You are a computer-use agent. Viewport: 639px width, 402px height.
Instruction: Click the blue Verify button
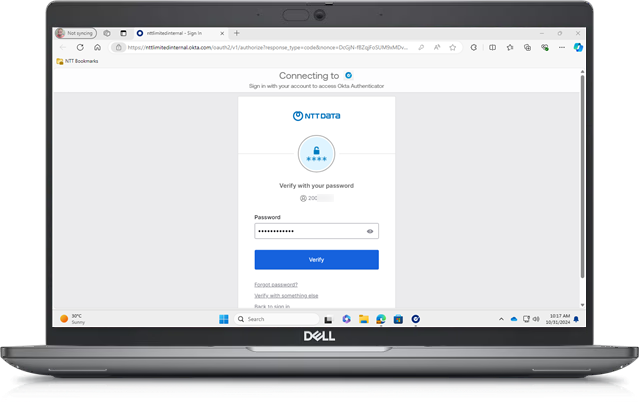(316, 259)
